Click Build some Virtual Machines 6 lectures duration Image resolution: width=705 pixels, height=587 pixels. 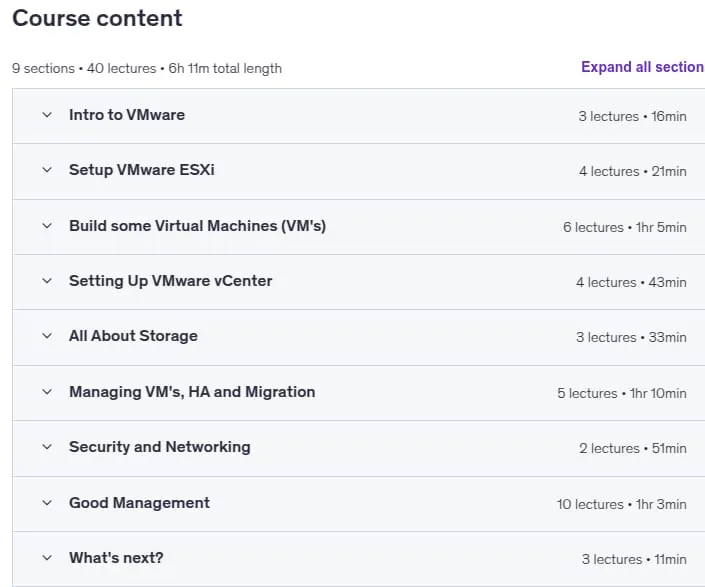click(x=625, y=227)
